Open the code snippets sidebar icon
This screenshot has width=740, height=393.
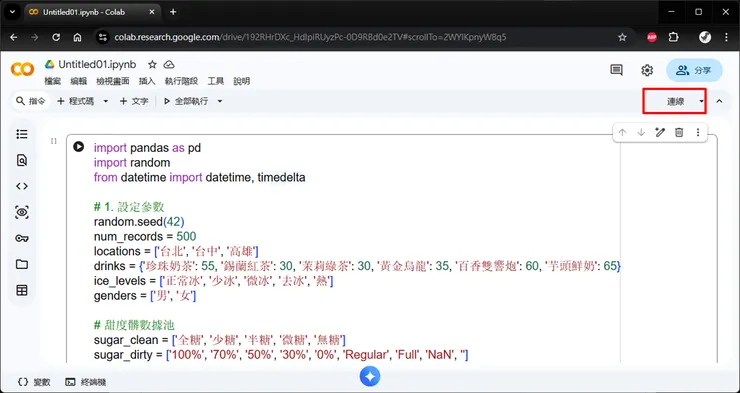[x=22, y=186]
